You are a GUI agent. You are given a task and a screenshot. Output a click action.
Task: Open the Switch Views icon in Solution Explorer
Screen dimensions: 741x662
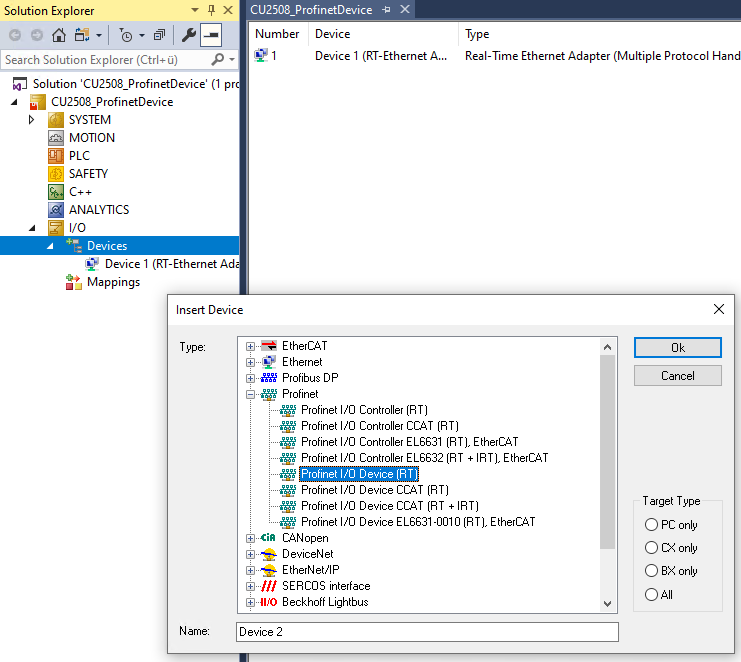tap(82, 35)
